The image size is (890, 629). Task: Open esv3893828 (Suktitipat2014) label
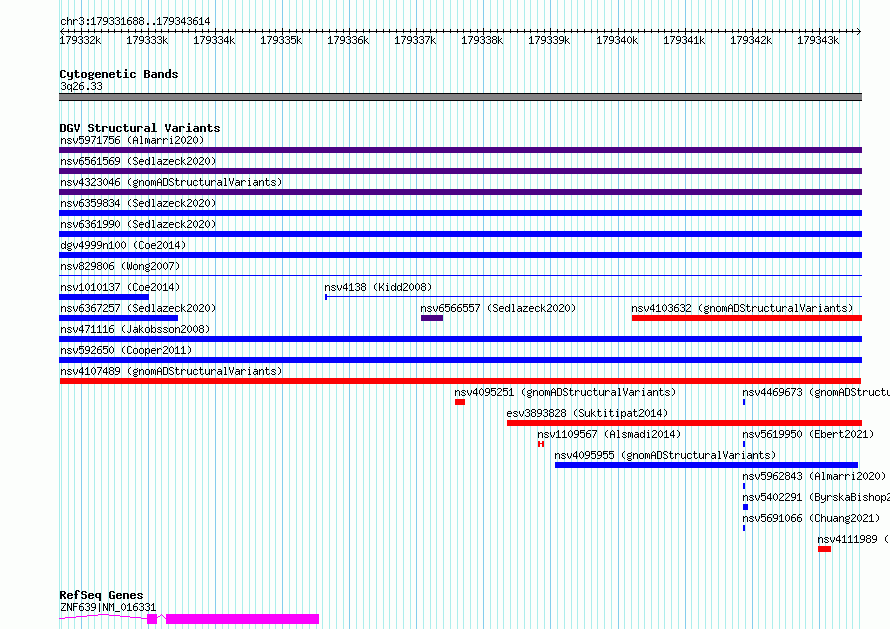pos(587,413)
